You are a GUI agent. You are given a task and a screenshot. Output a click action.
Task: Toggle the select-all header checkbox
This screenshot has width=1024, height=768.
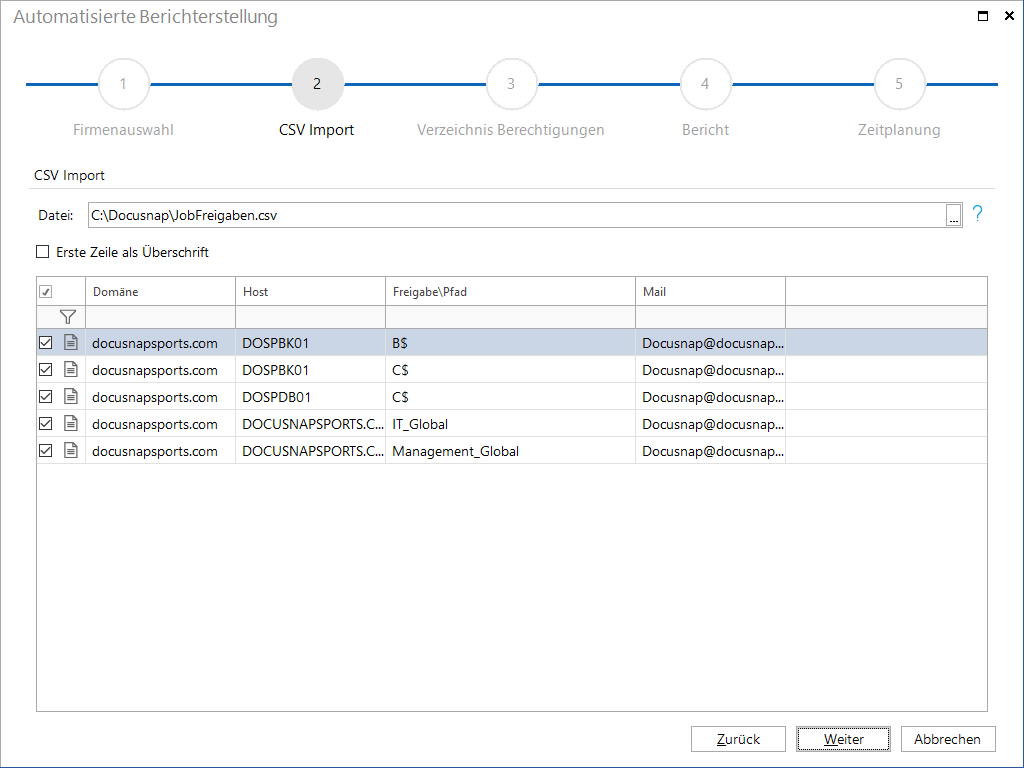[46, 292]
